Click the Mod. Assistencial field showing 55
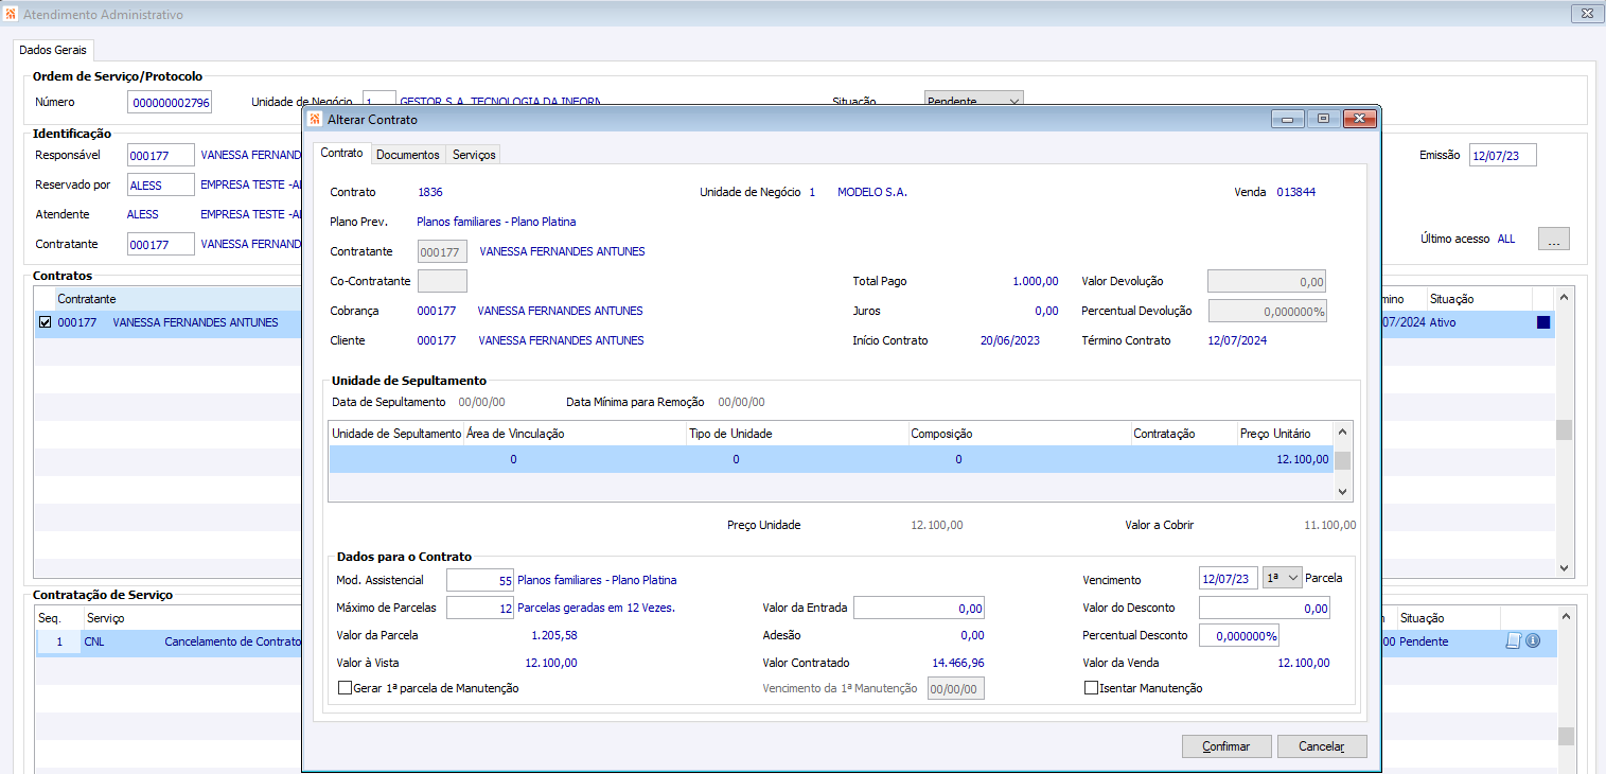 (480, 580)
